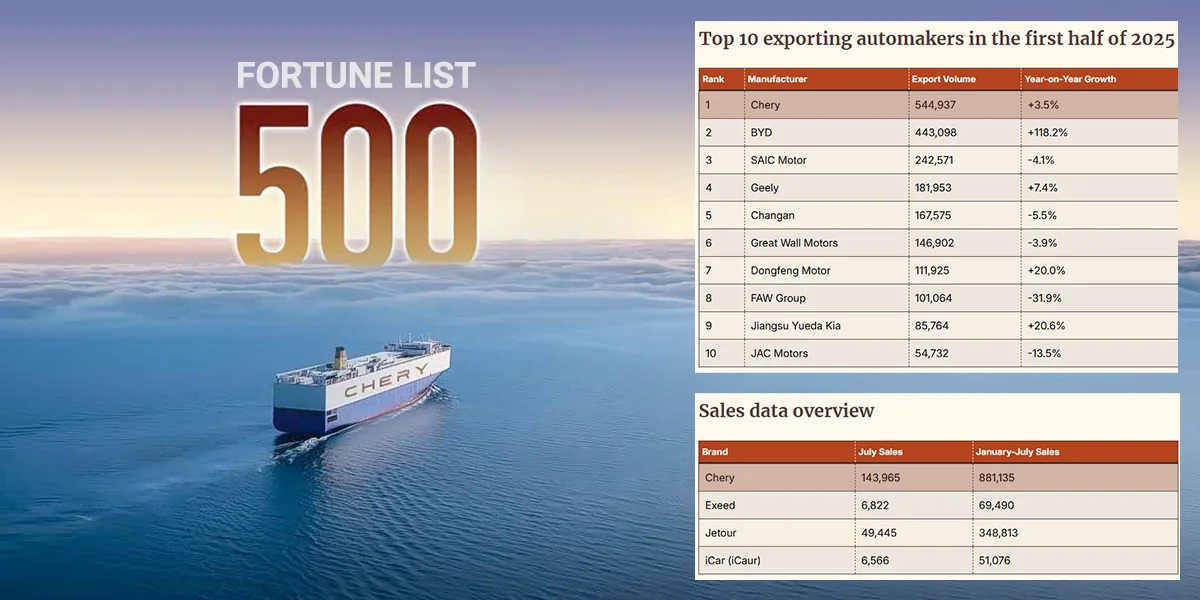Pick the "+118.2%" growth value
Screen dimensions: 1200x600
[1046, 132]
